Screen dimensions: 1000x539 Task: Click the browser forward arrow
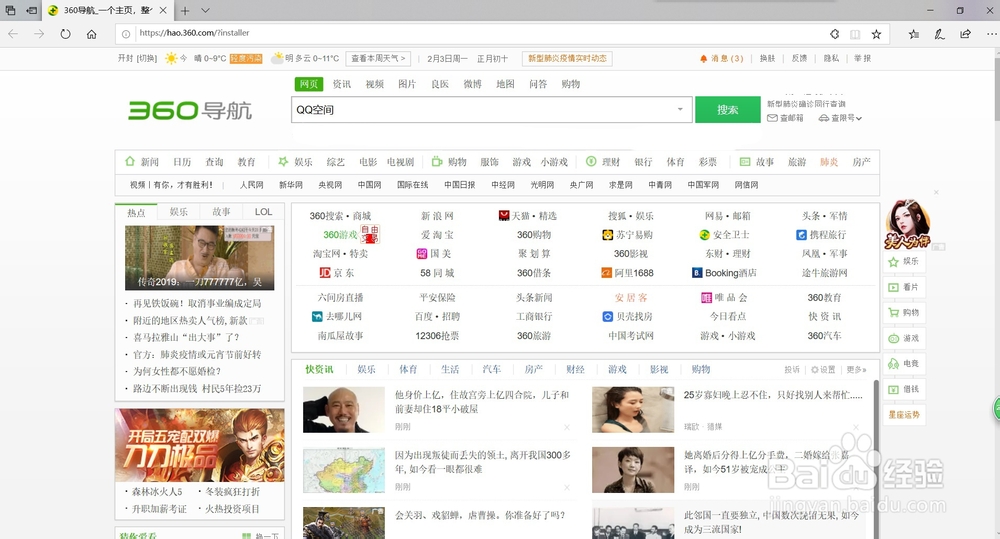pyautogui.click(x=39, y=34)
